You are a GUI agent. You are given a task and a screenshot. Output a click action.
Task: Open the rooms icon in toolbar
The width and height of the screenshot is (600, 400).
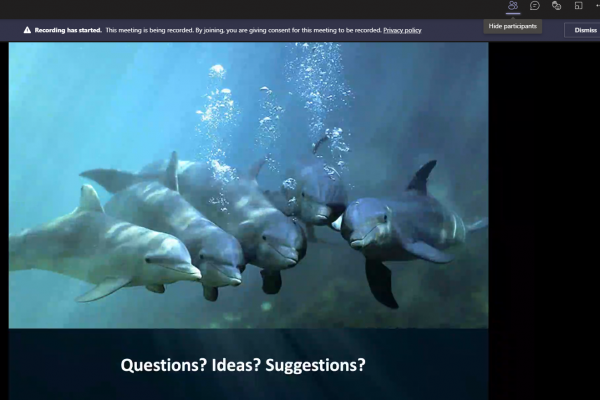point(578,6)
